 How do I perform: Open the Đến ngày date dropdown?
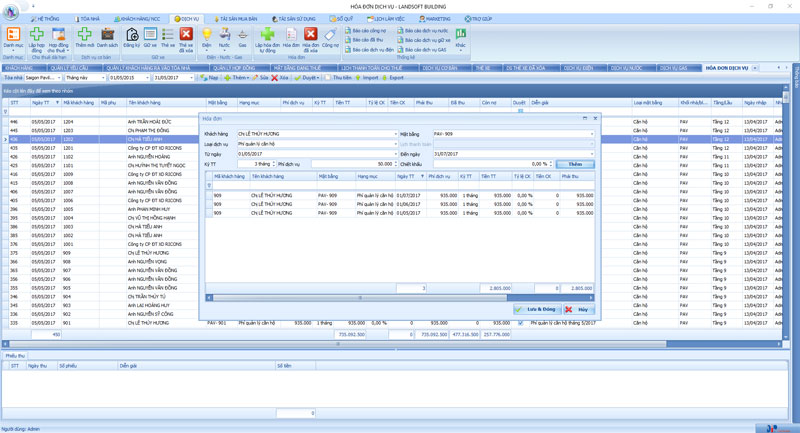click(x=591, y=154)
